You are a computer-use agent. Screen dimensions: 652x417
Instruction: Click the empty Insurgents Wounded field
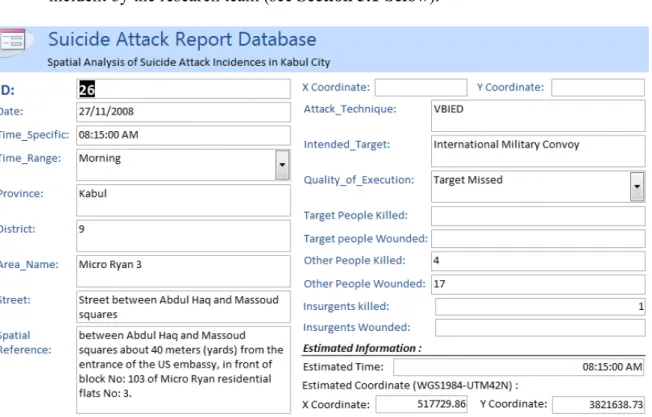[540, 328]
